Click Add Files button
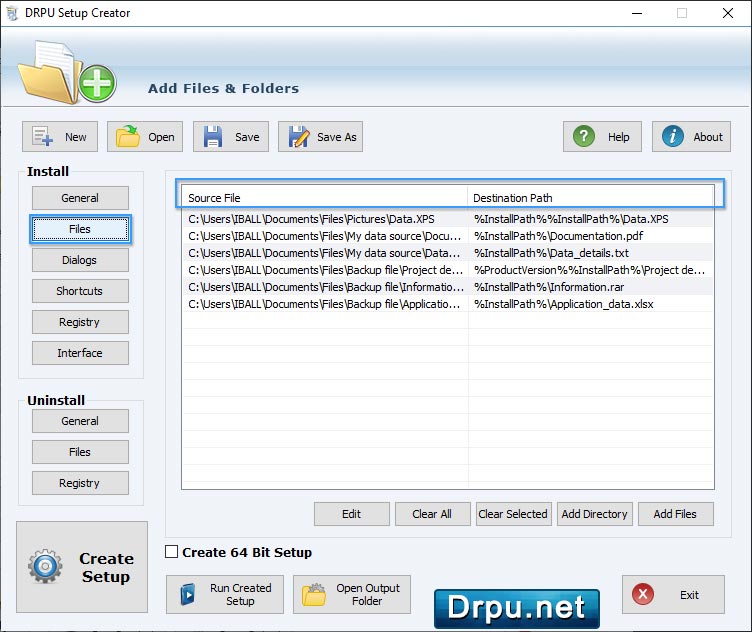Image resolution: width=752 pixels, height=632 pixels. [676, 514]
